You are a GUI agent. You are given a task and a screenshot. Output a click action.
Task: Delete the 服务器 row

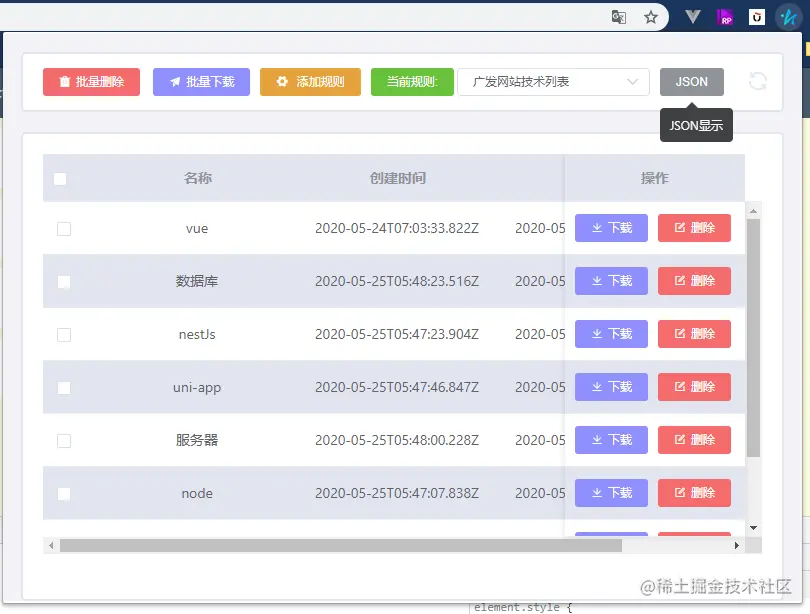[694, 440]
